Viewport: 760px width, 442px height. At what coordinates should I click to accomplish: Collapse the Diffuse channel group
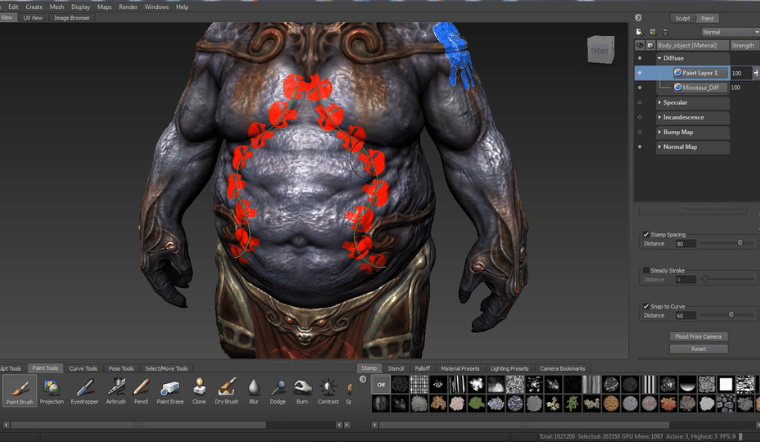(659, 58)
